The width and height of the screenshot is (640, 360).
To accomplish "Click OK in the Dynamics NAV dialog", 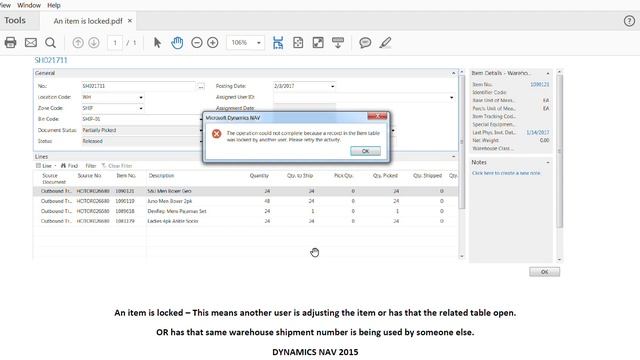I will (365, 151).
